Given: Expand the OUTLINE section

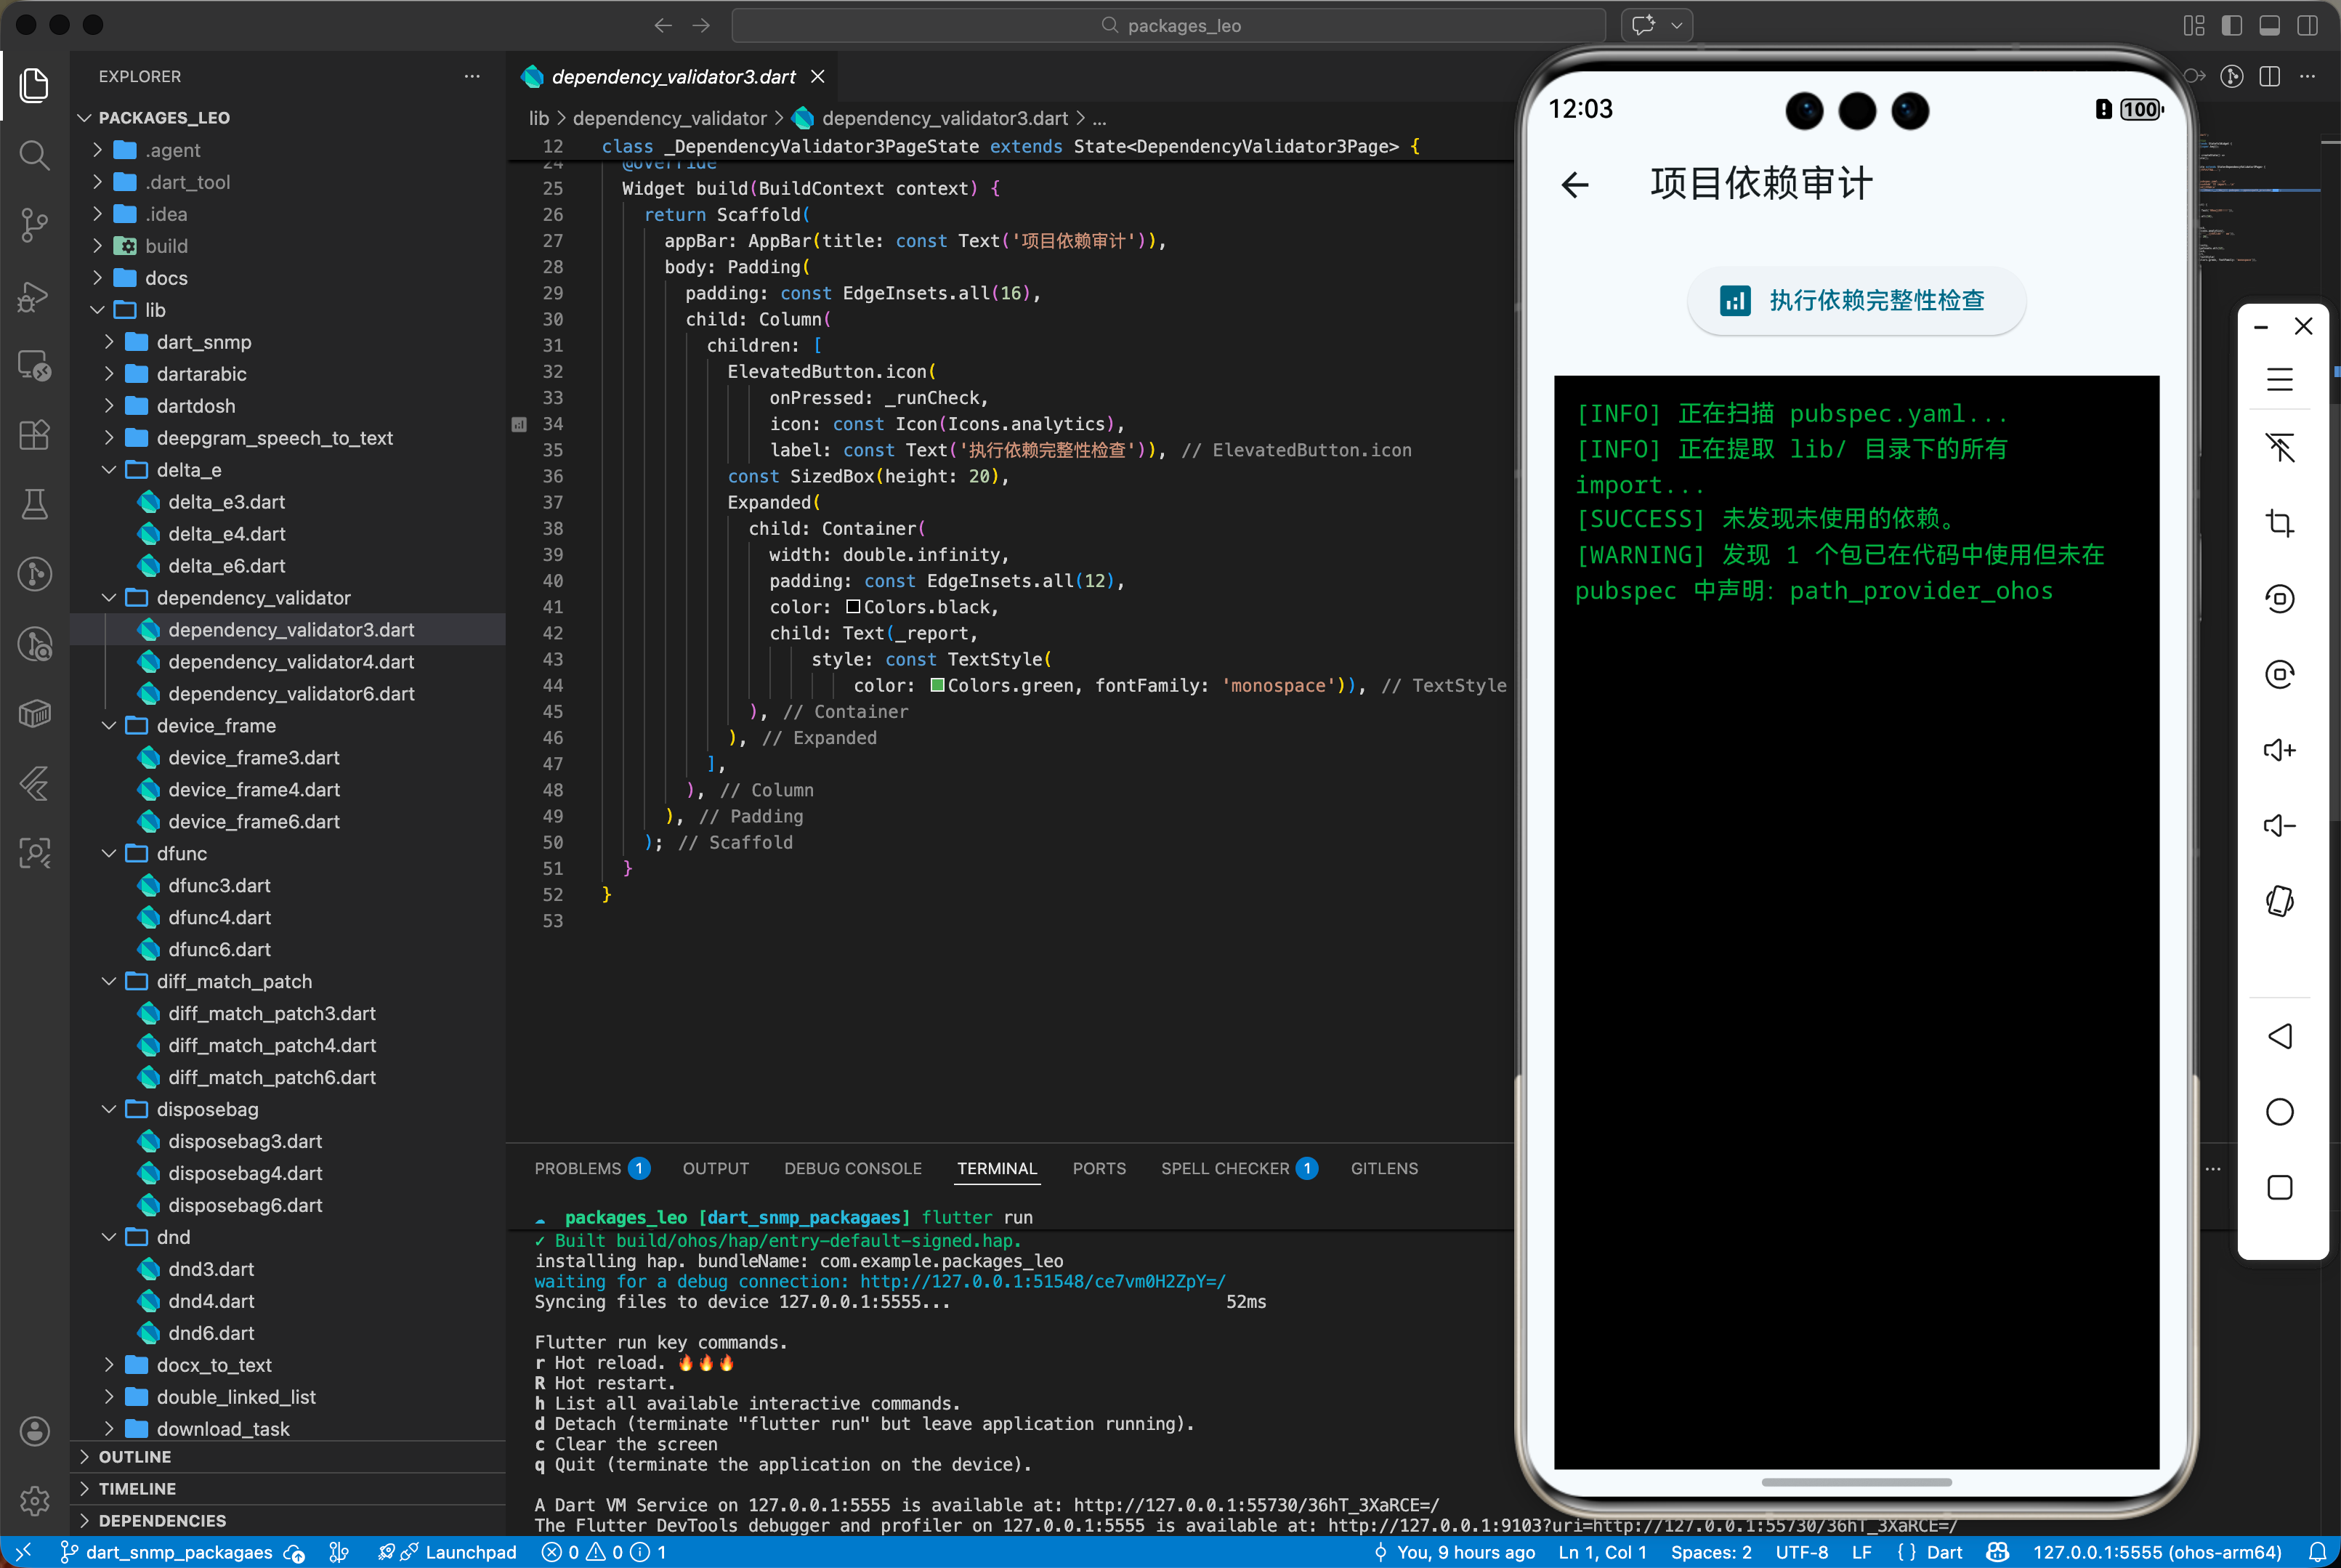Looking at the screenshot, I should 134,1457.
